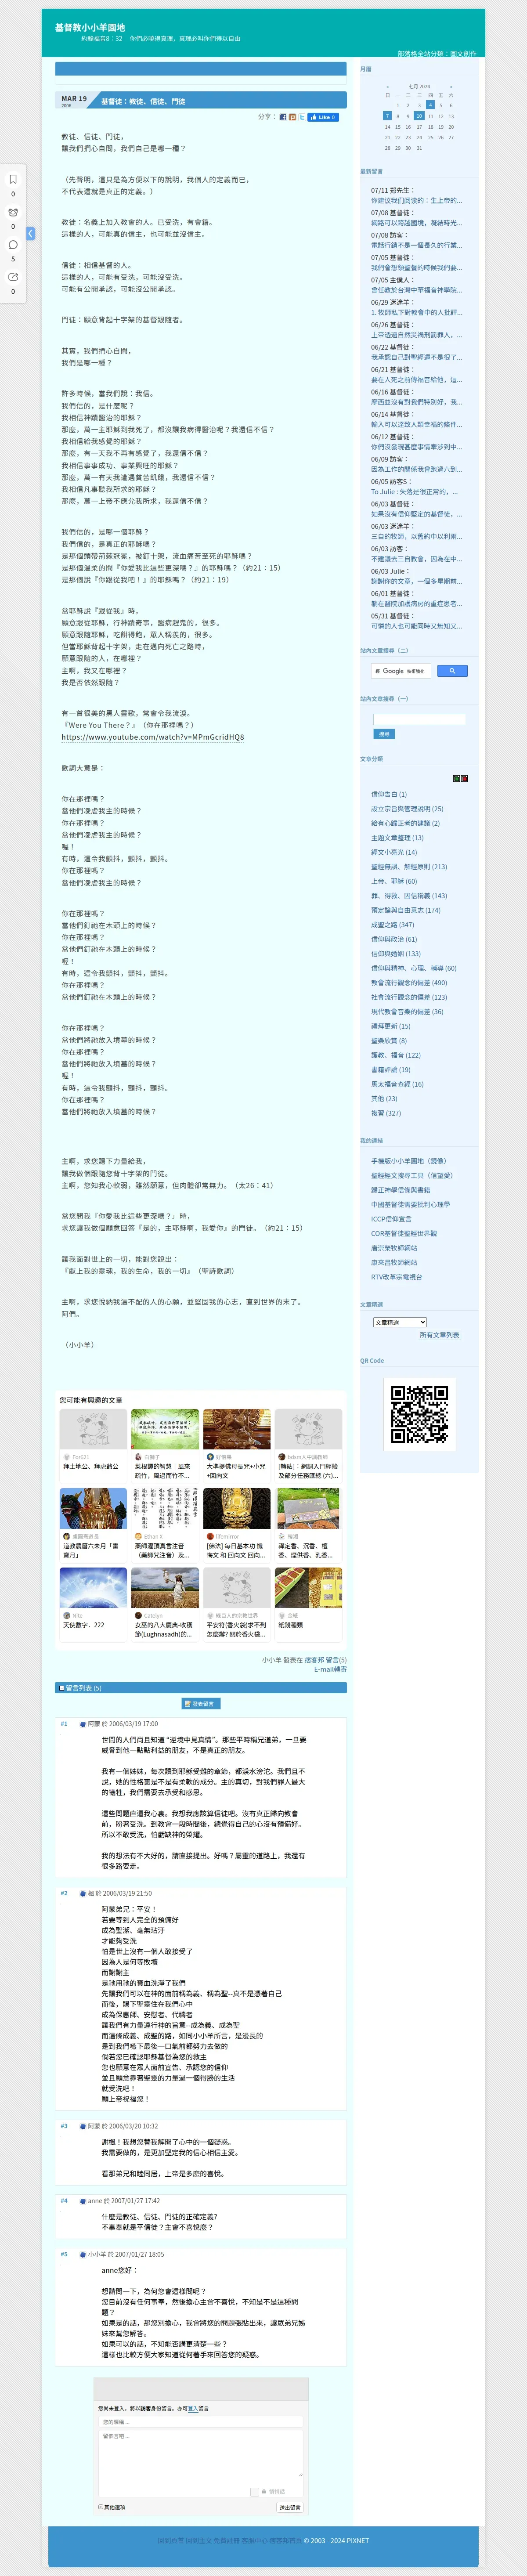This screenshot has width=527, height=2576.
Task: Open the 文章精選 dropdown
Action: point(400,1322)
